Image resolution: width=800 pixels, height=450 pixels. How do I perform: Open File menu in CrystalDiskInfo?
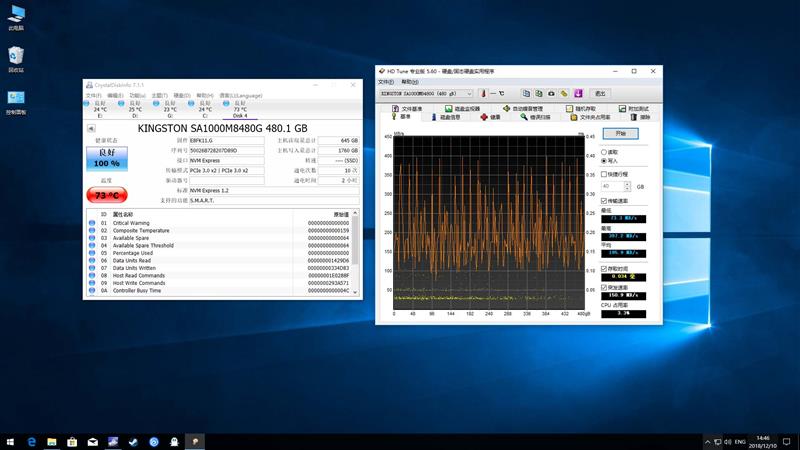pos(93,95)
